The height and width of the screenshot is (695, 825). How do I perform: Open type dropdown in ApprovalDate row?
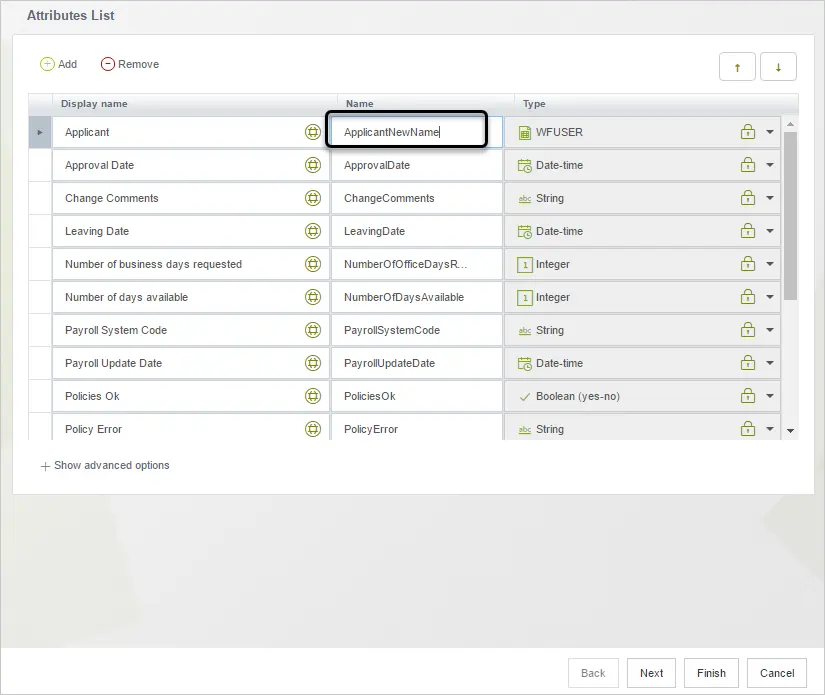[770, 165]
